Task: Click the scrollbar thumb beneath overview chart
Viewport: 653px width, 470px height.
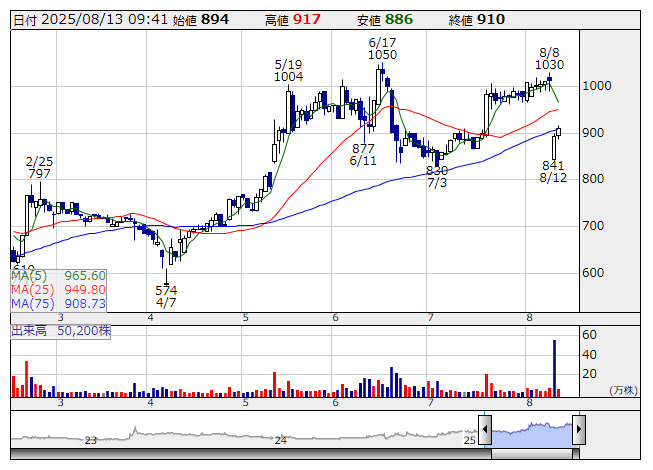Action: point(531,453)
